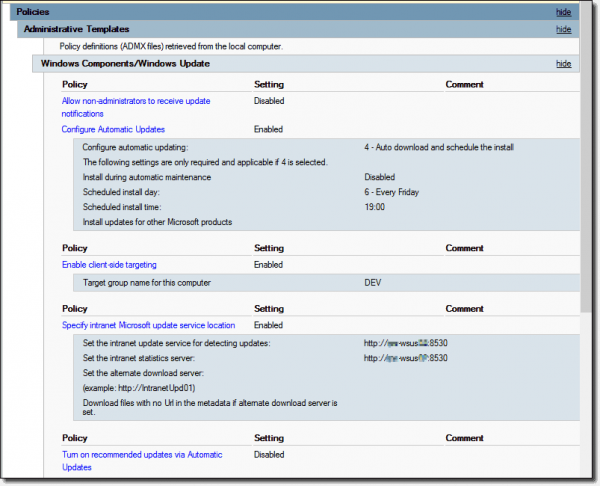Click the DEV target group value

click(373, 283)
